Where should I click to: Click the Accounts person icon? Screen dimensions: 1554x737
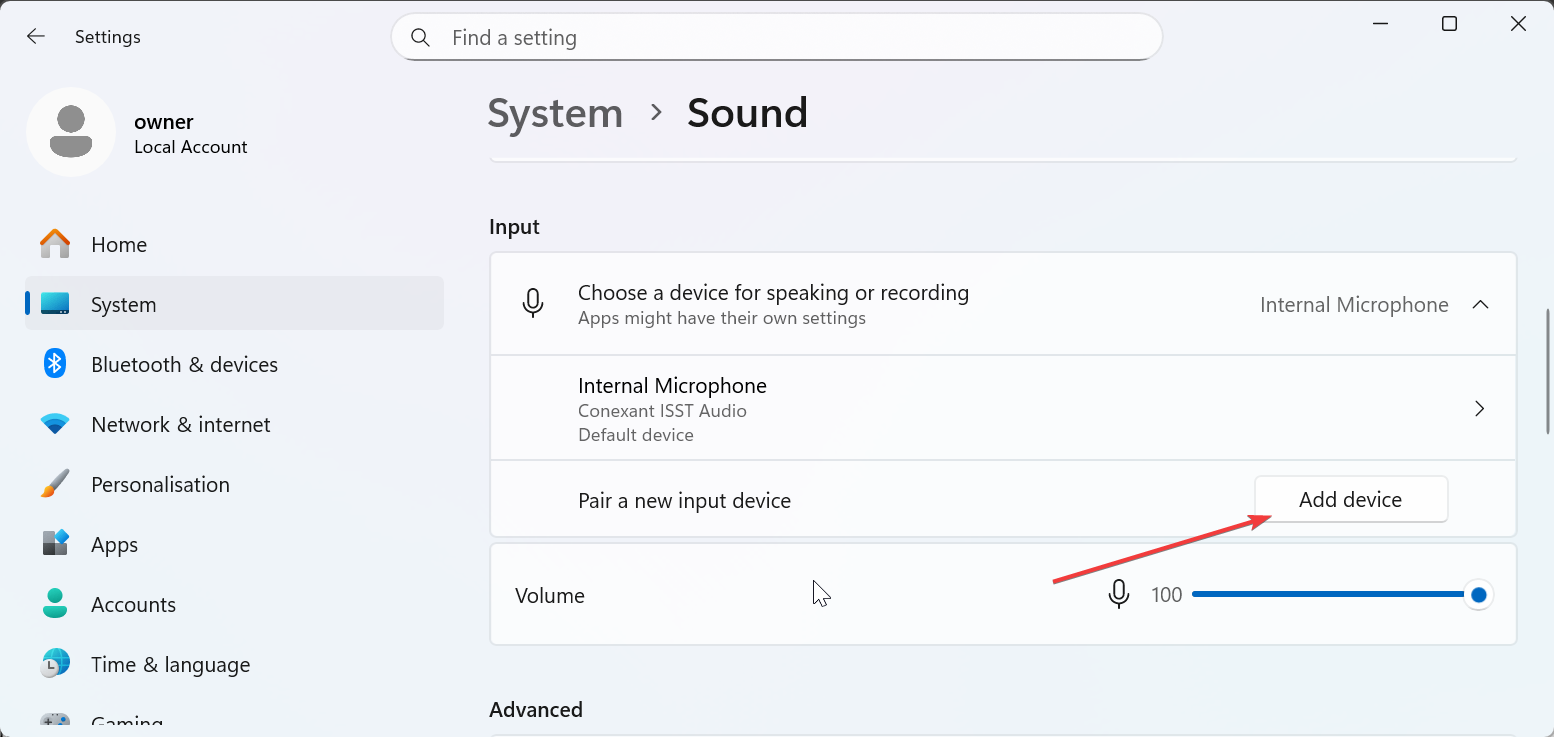[55, 604]
